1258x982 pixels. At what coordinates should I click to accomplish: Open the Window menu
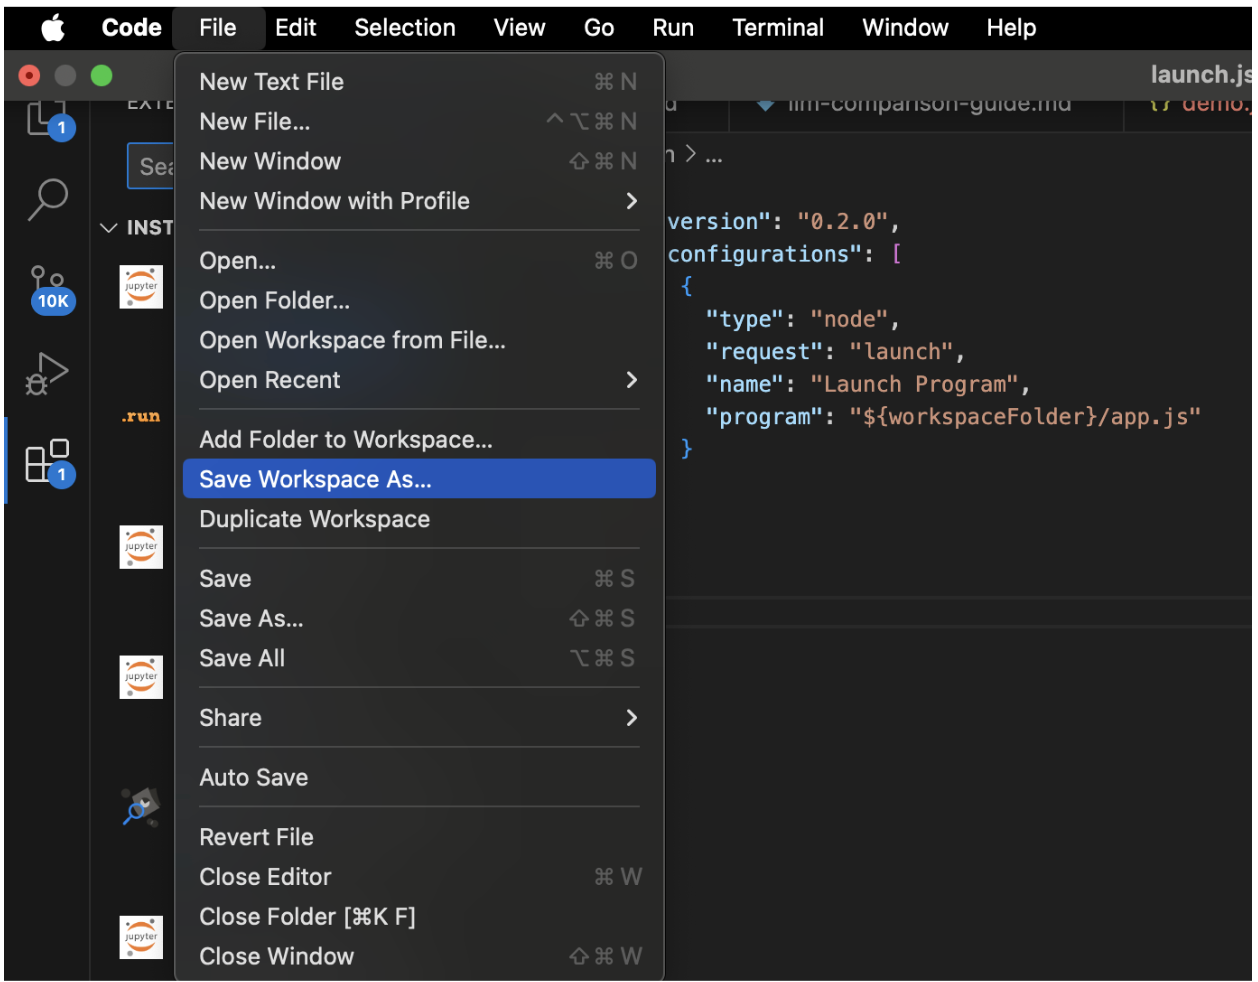point(905,28)
